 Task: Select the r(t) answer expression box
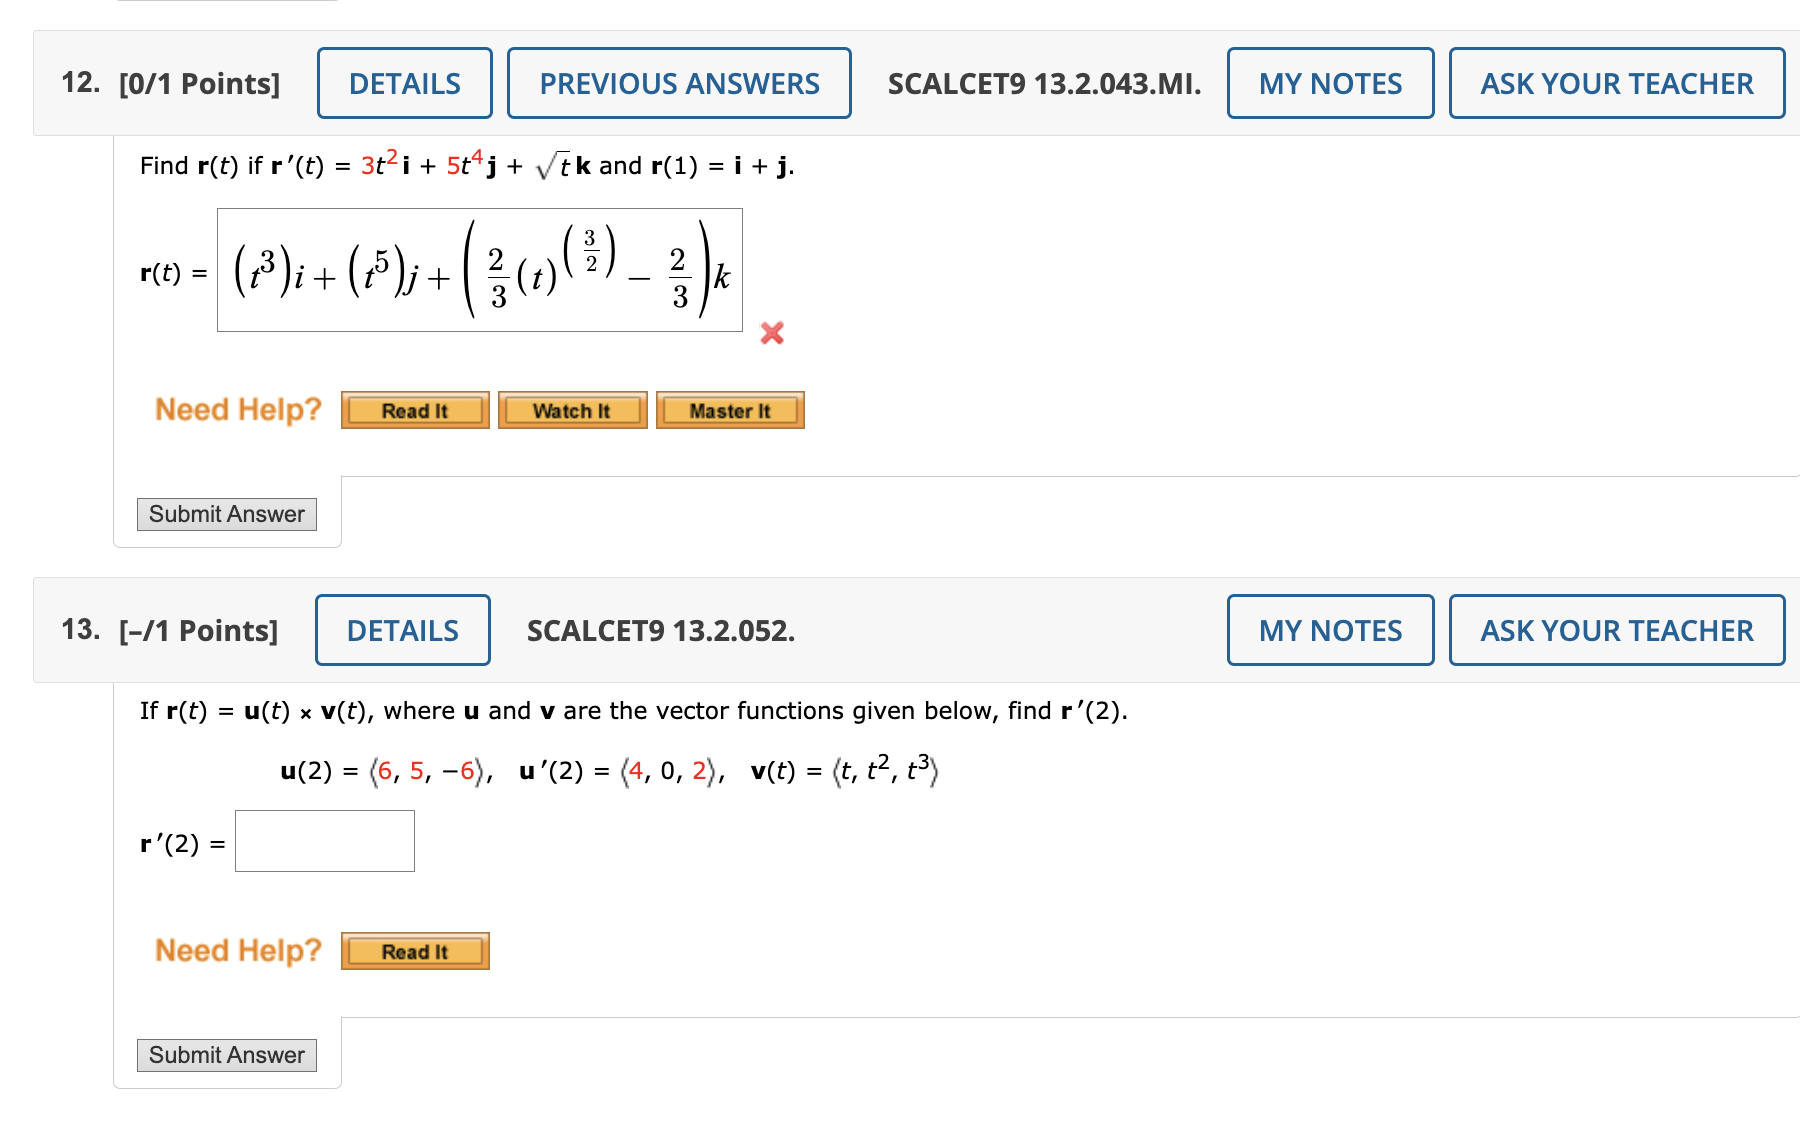[479, 270]
